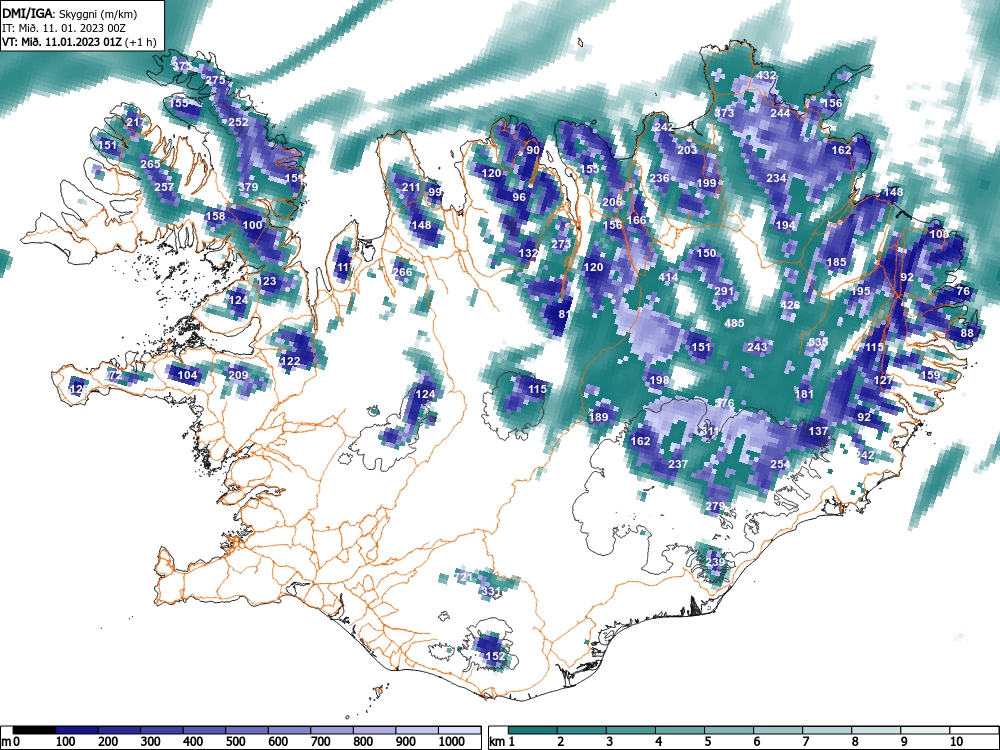Click the map value 311

(x=710, y=432)
